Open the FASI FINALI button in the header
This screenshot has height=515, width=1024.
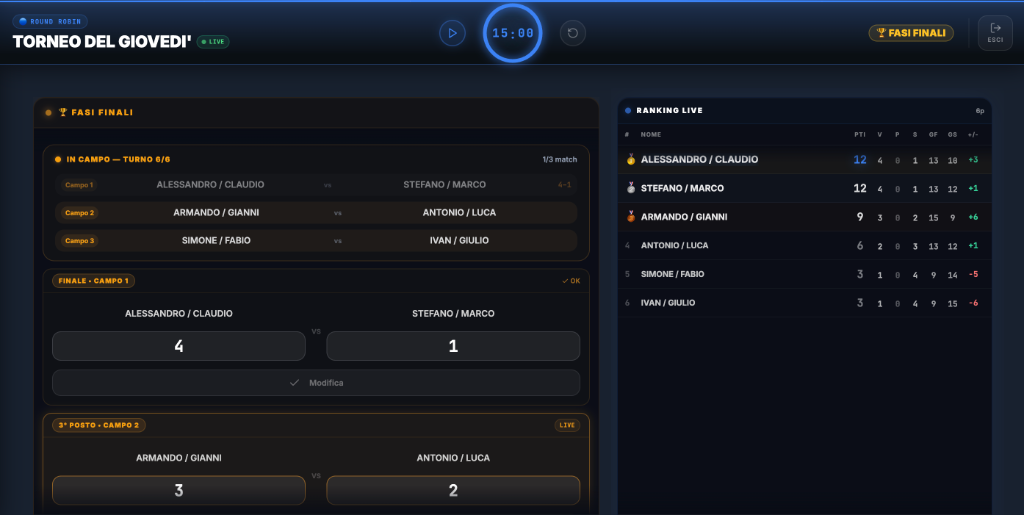tap(911, 33)
